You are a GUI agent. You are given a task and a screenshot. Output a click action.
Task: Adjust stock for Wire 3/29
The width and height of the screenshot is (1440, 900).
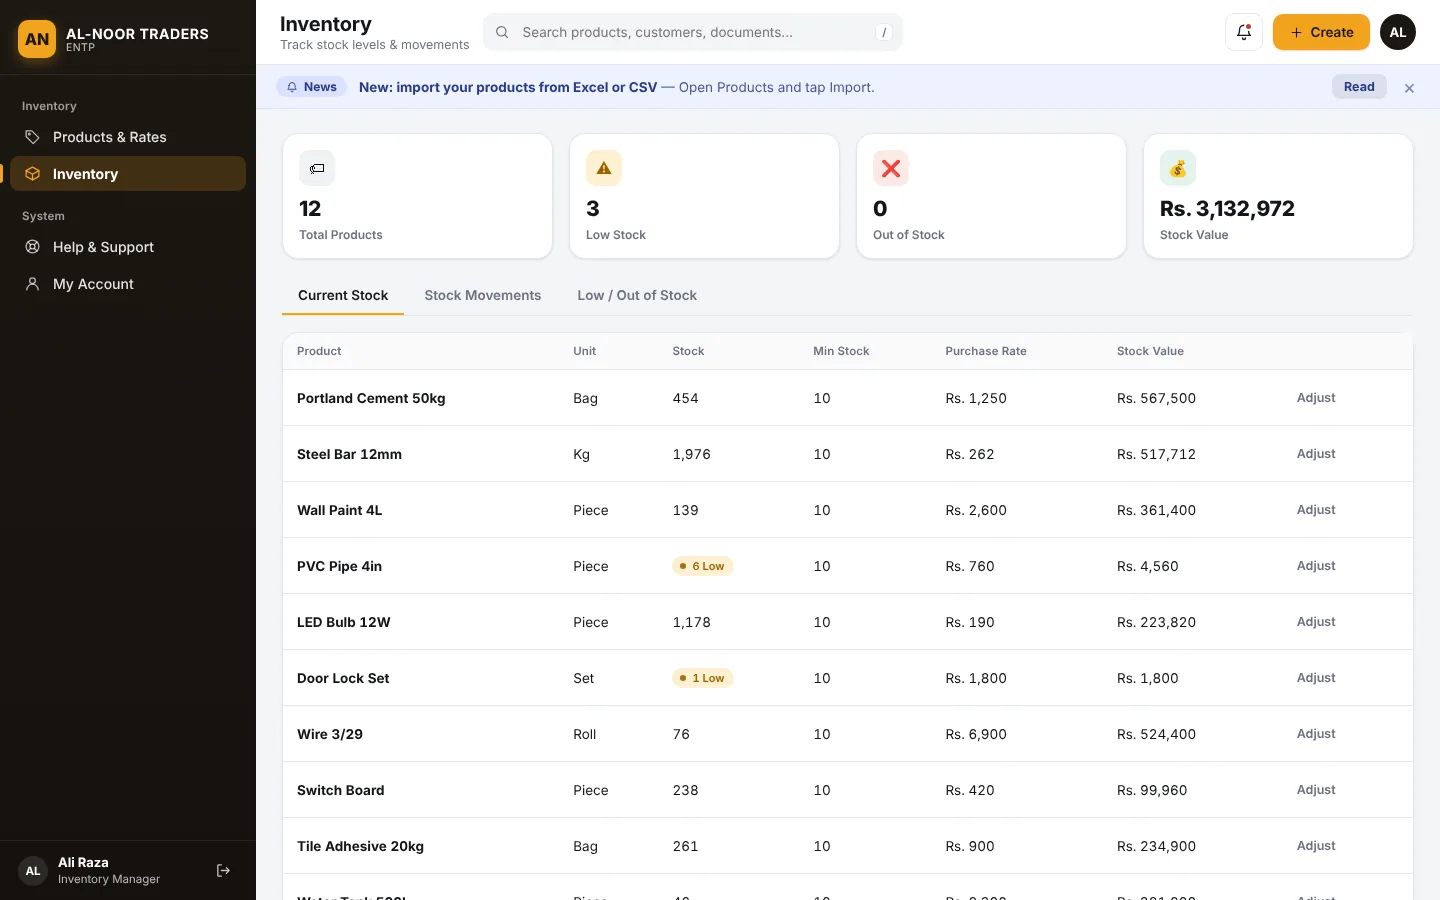[x=1316, y=734]
